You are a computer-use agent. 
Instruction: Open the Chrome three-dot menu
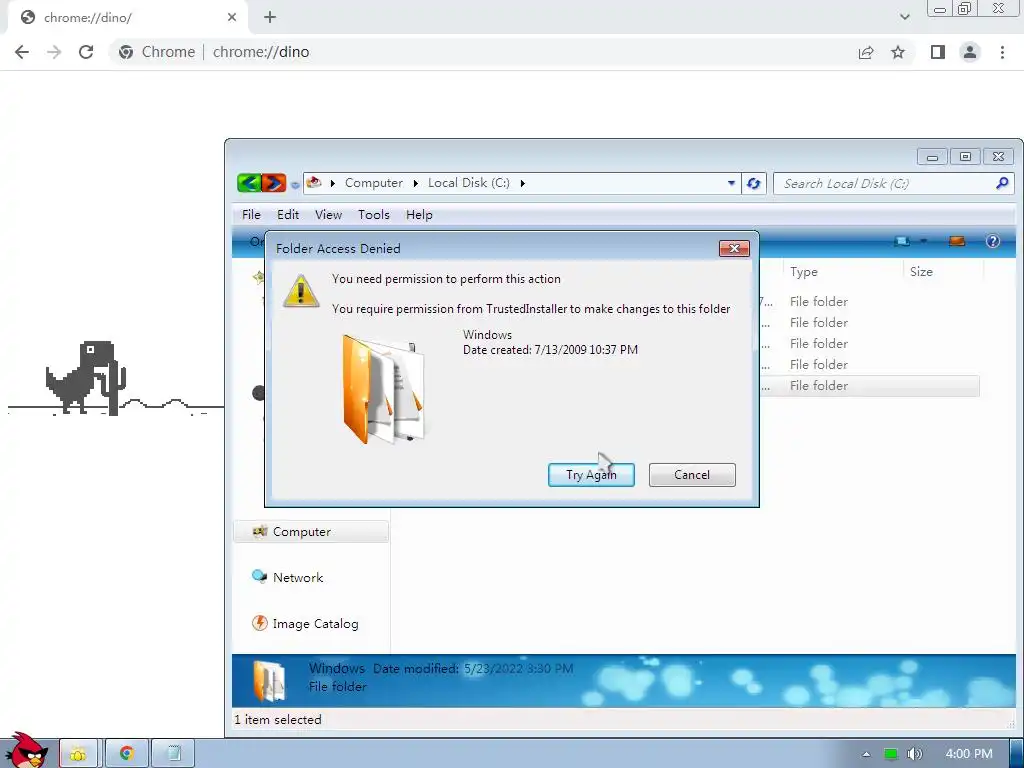click(x=1002, y=52)
